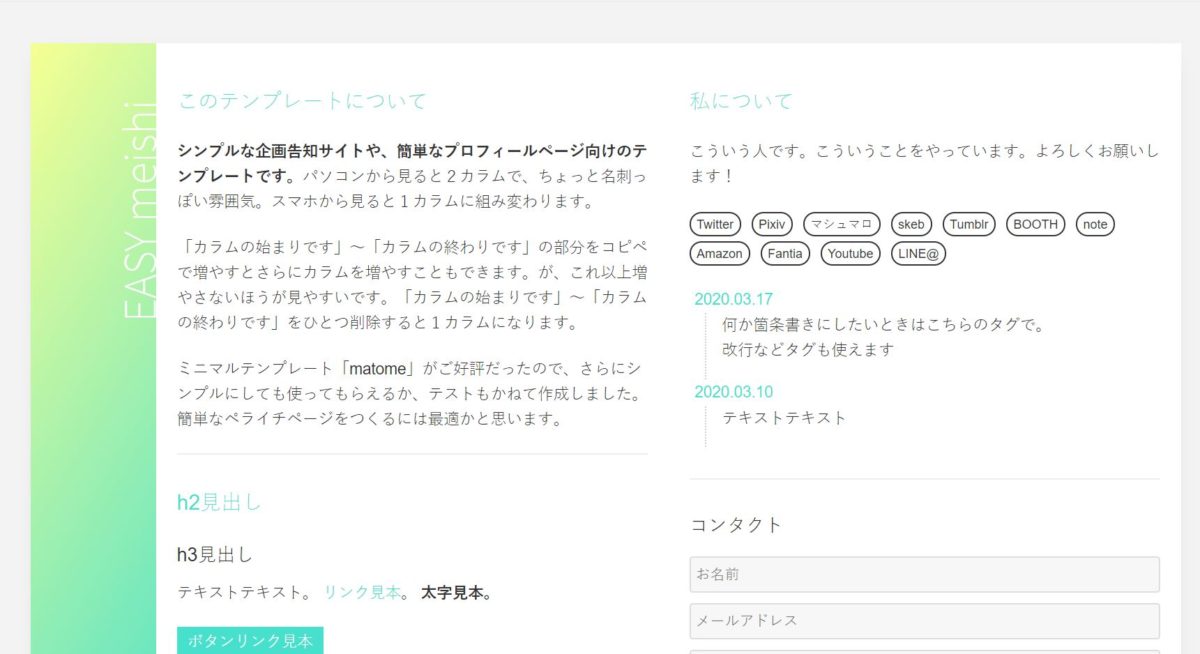The image size is (1200, 654).
Task: Open the Amazon link badge
Action: pos(719,253)
